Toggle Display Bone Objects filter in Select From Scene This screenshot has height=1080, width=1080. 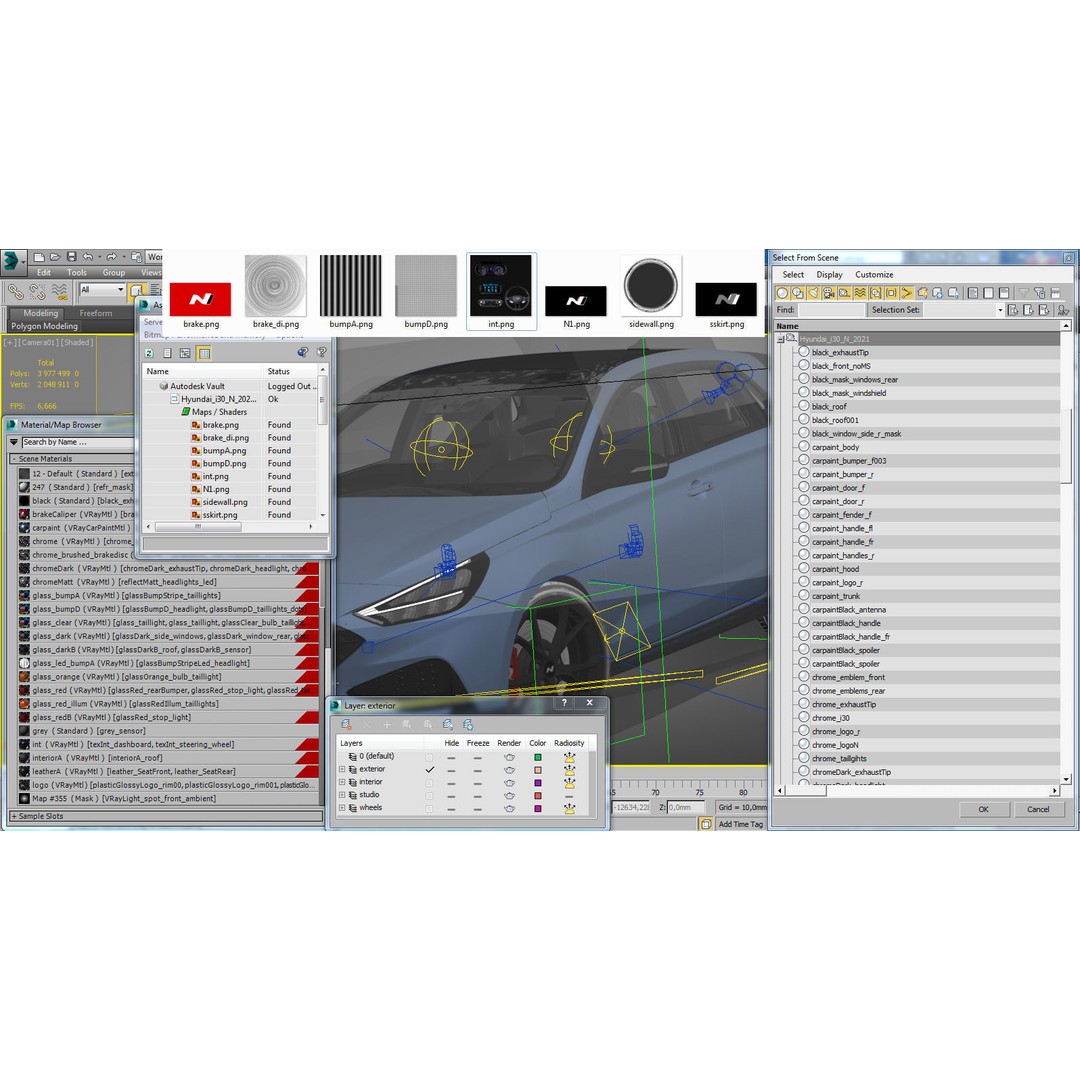pos(907,293)
